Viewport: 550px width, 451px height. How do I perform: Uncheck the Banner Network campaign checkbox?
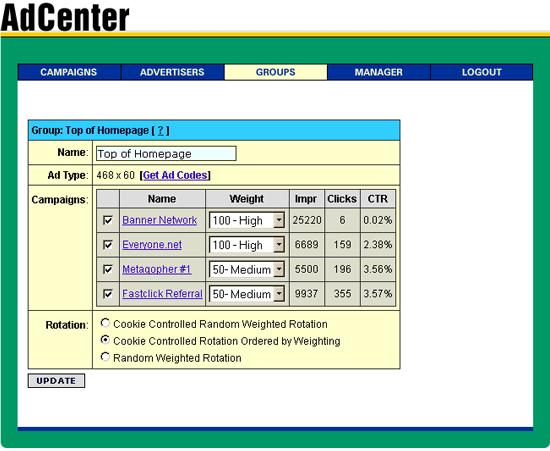coord(108,220)
